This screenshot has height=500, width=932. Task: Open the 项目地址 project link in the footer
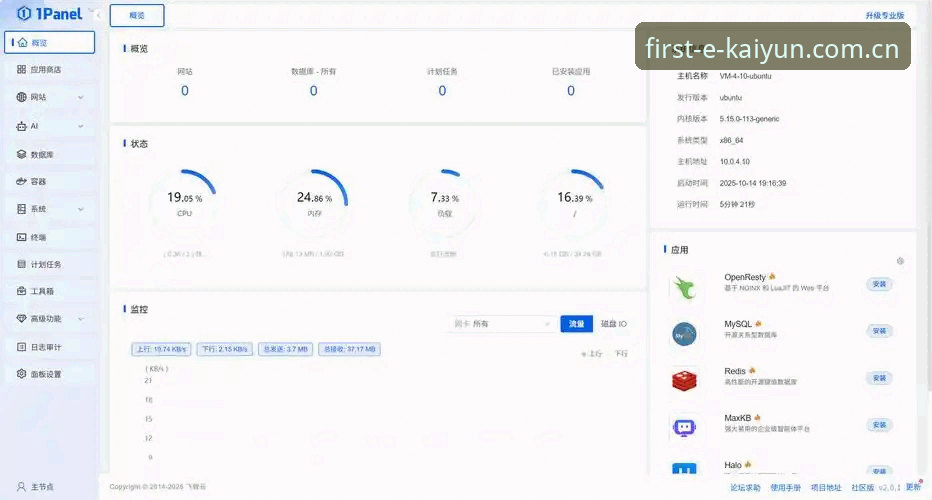coord(826,488)
